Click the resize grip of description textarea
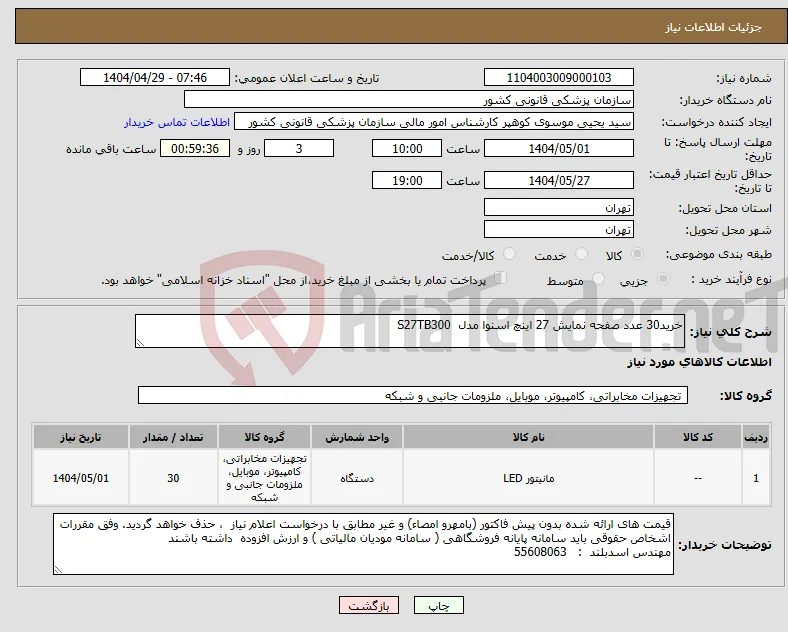This screenshot has height=632, width=788. click(x=140, y=343)
